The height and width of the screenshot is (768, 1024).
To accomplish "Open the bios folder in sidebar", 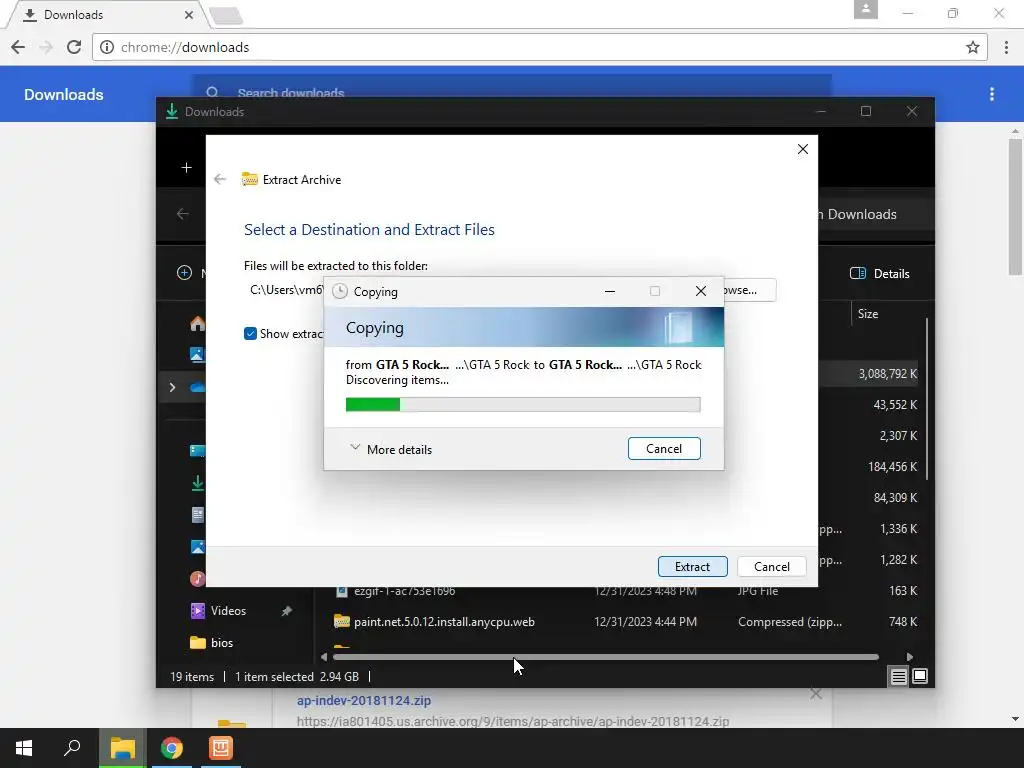I will (212, 643).
